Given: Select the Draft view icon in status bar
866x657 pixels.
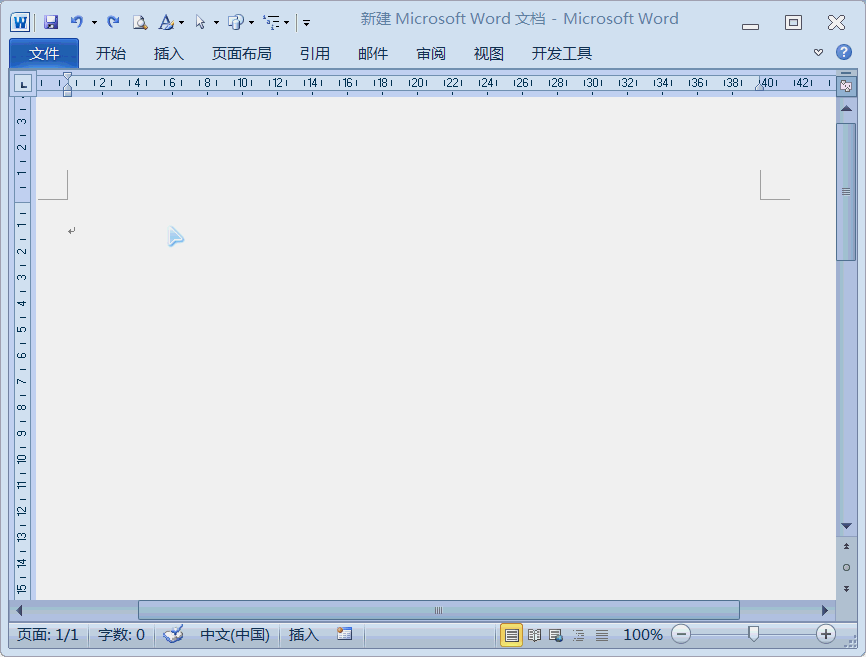Looking at the screenshot, I should point(601,634).
